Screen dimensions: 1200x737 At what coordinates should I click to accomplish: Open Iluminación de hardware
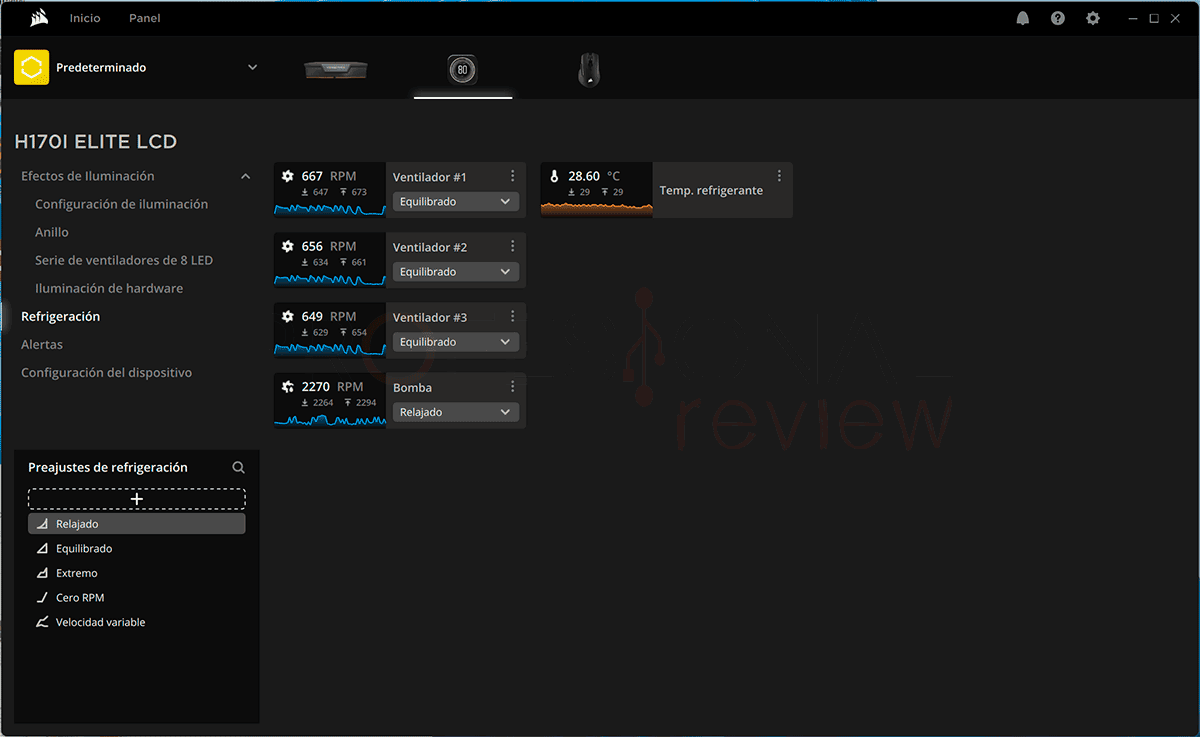(109, 288)
